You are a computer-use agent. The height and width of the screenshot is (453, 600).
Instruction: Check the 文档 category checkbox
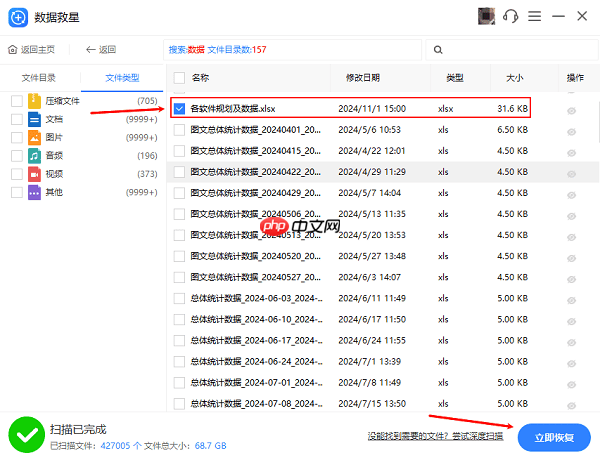click(x=17, y=119)
